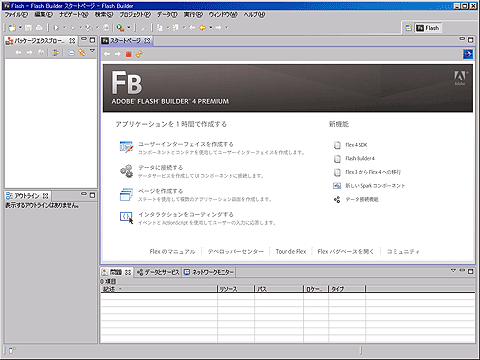480x360 pixels.
Task: Open ページを作成する tutorial link
Action: coord(161,191)
